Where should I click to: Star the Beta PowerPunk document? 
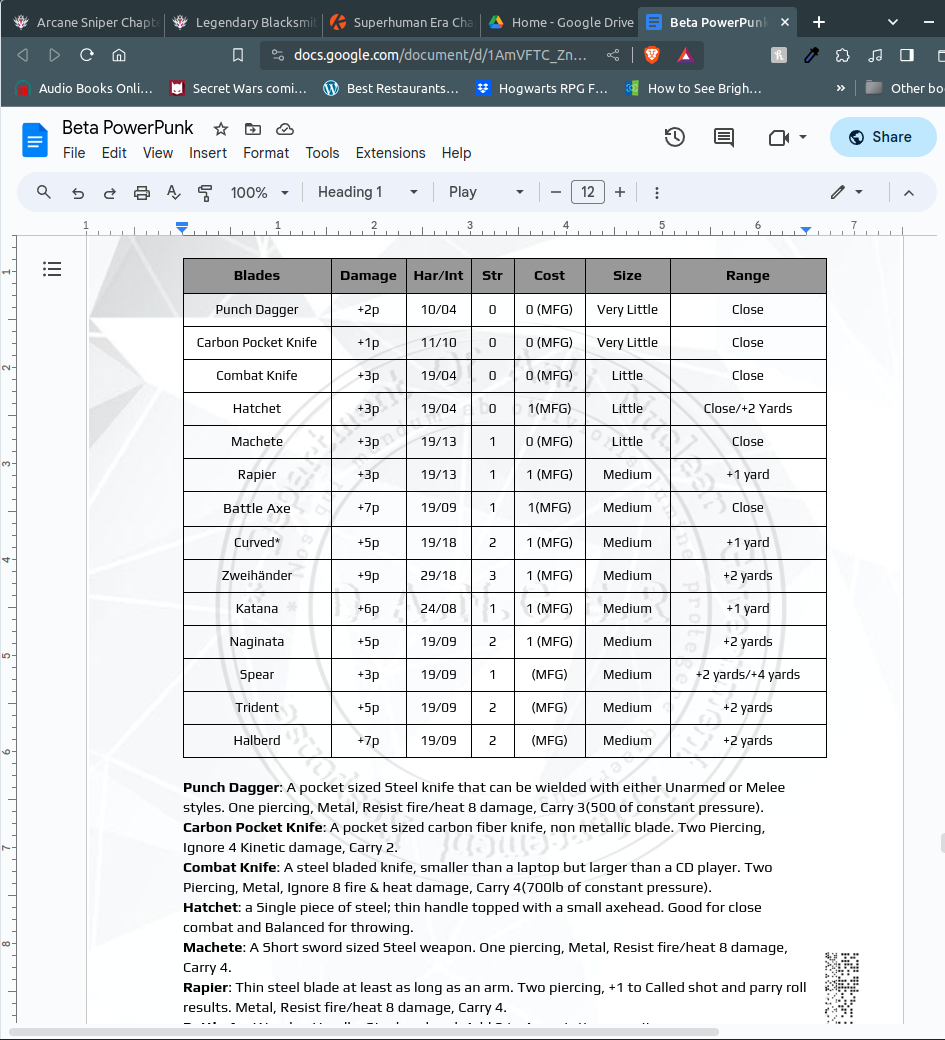[221, 129]
